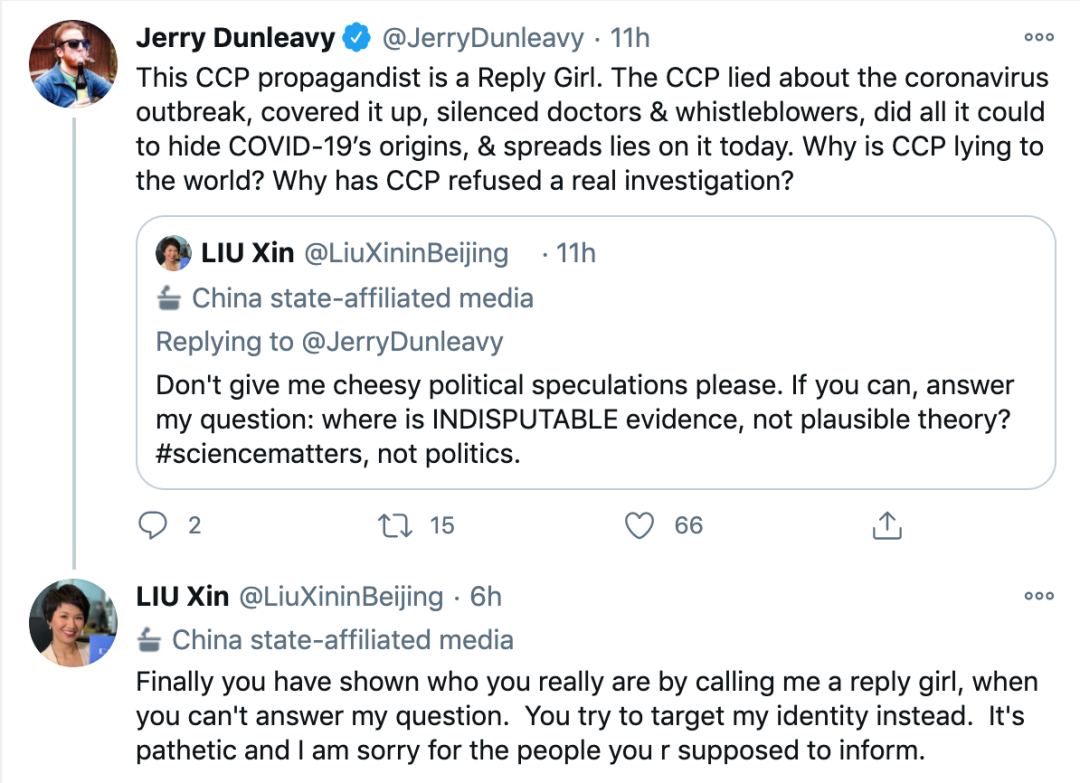Click the 11h timestamp on Jerry's tweet
Image resolution: width=1080 pixels, height=783 pixels.
coord(630,39)
